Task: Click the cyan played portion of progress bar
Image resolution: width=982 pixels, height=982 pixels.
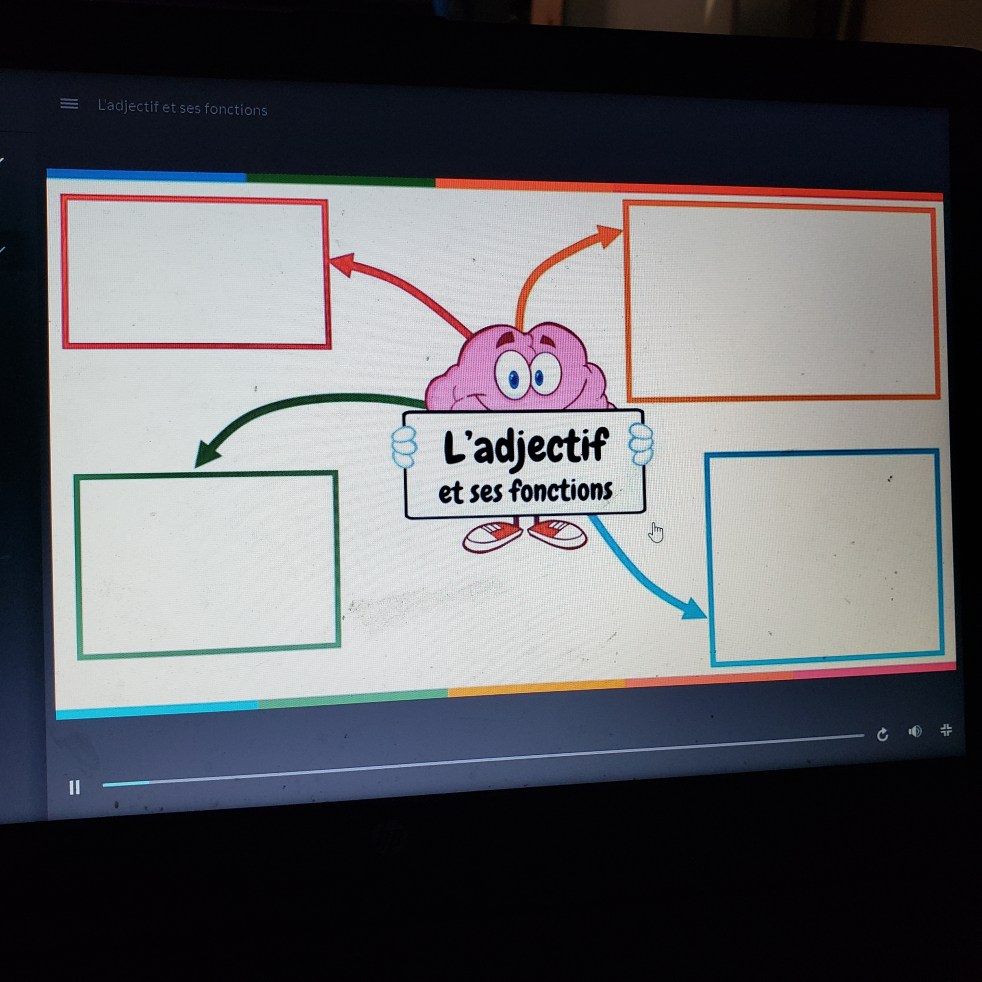Action: pos(125,784)
